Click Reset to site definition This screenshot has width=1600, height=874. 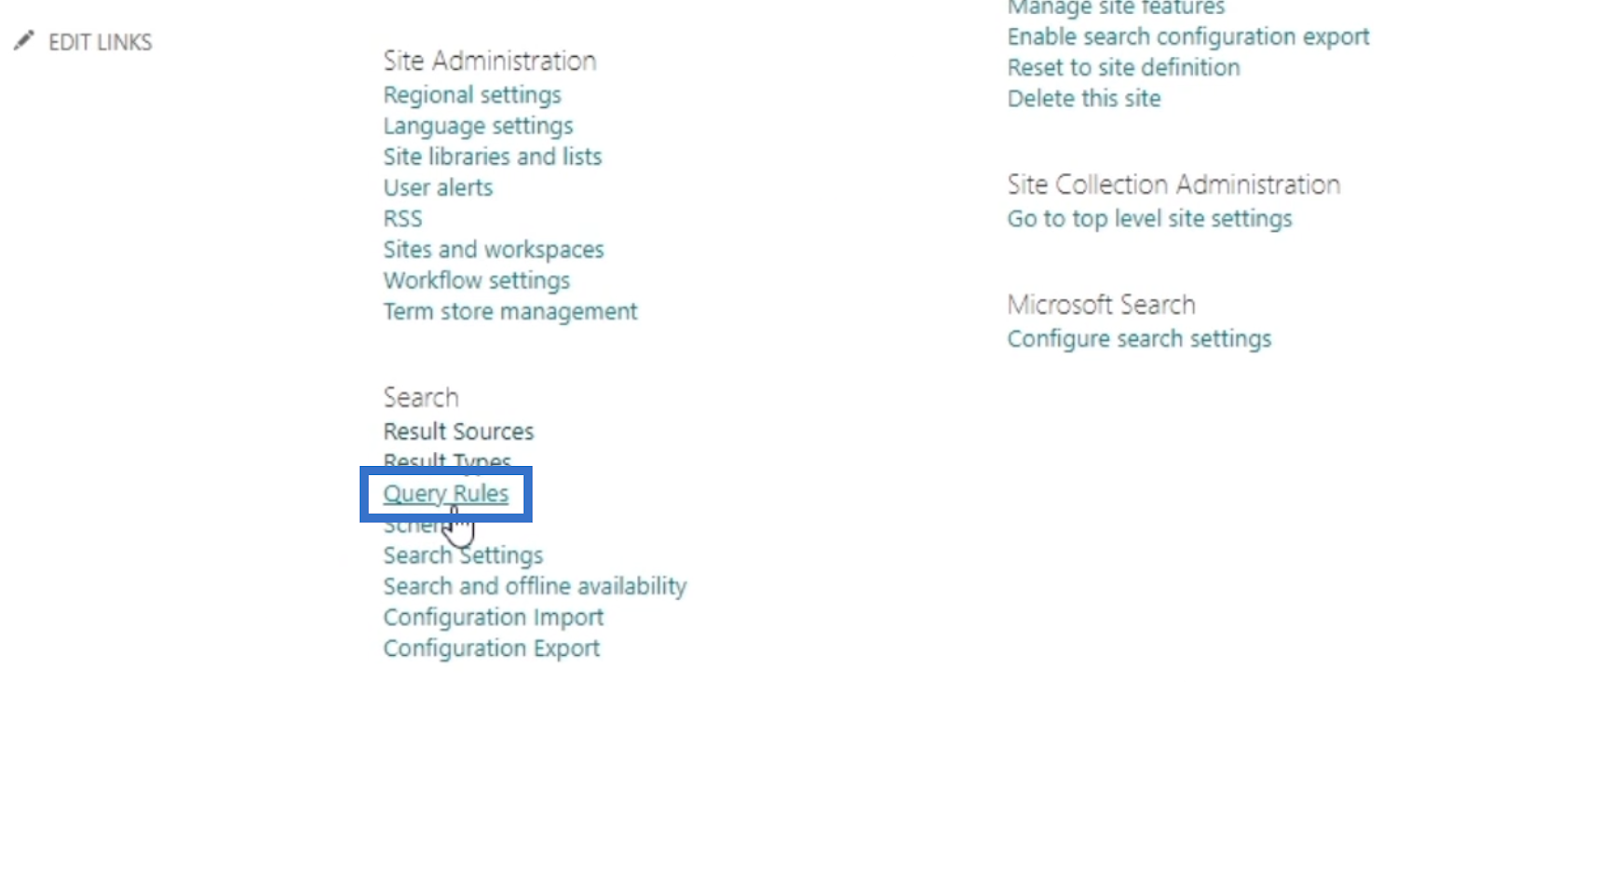[x=1123, y=68]
